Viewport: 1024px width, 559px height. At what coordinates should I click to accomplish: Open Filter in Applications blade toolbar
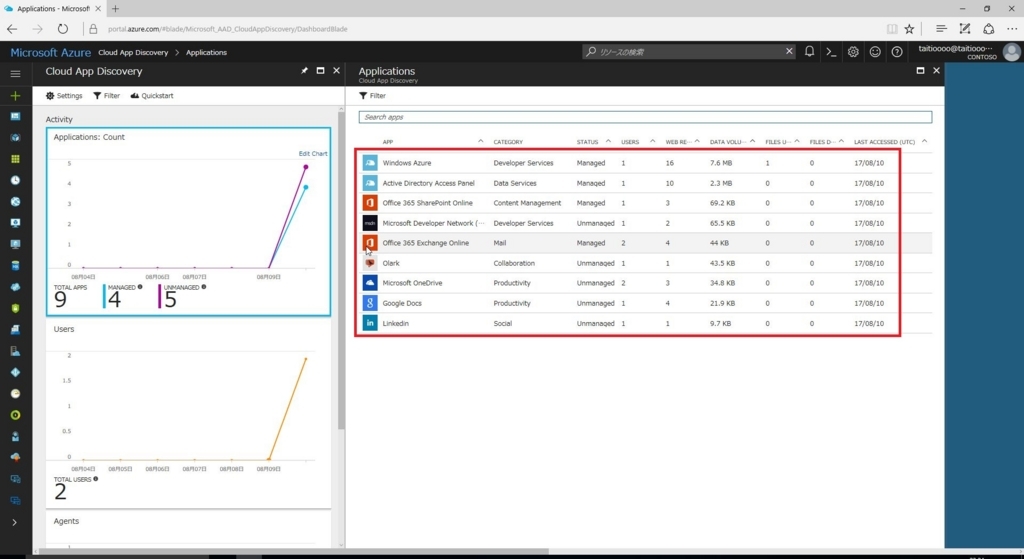pos(372,95)
